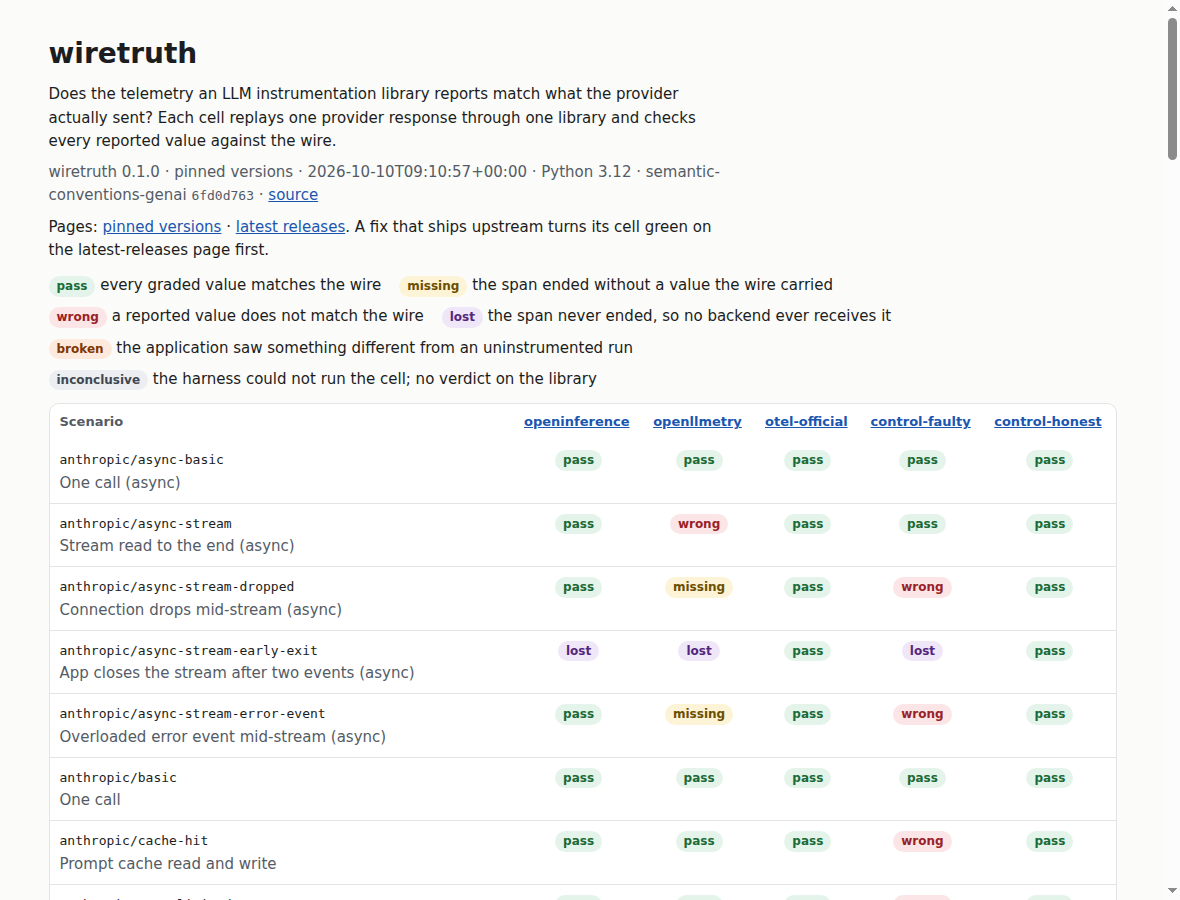
Task: Click the 'Prompt cache read and write' description
Action: [168, 864]
